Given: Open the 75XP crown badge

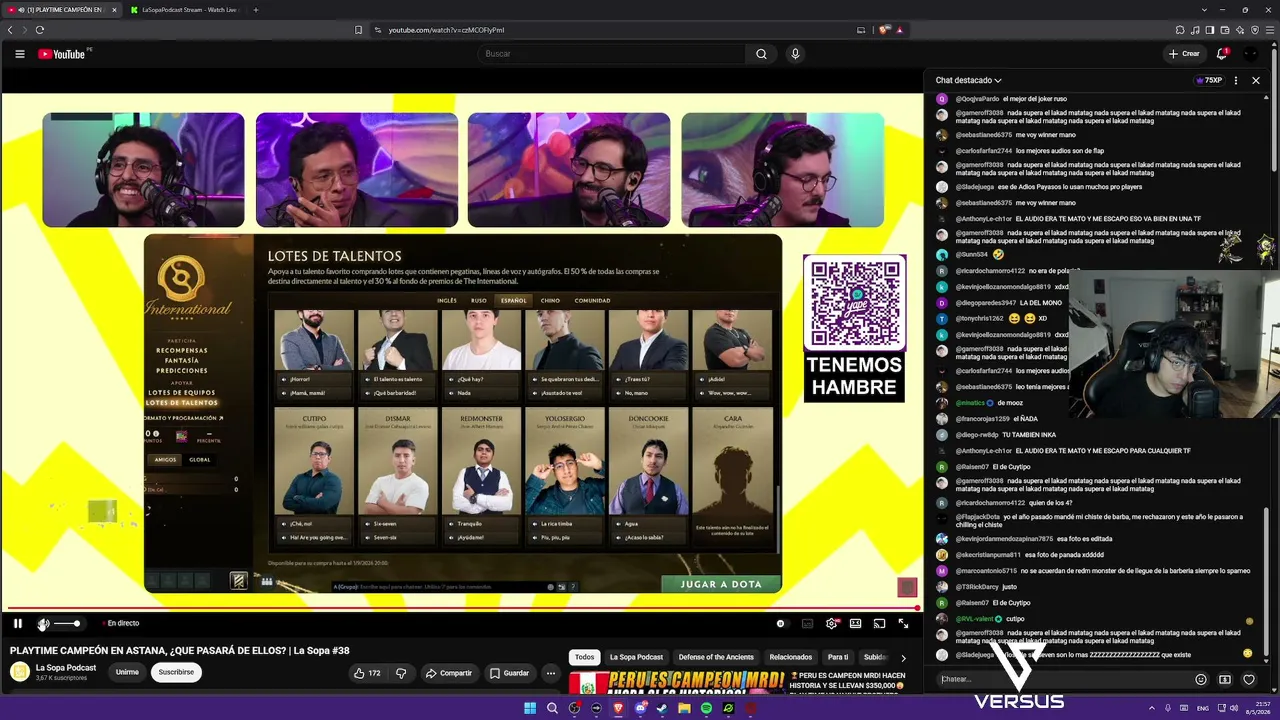Looking at the screenshot, I should point(1209,80).
